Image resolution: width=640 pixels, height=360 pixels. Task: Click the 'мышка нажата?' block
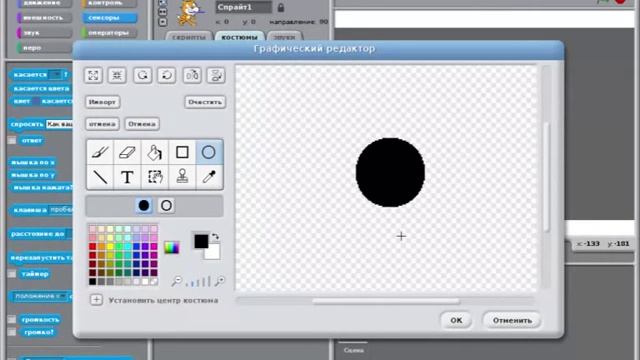pos(42,187)
